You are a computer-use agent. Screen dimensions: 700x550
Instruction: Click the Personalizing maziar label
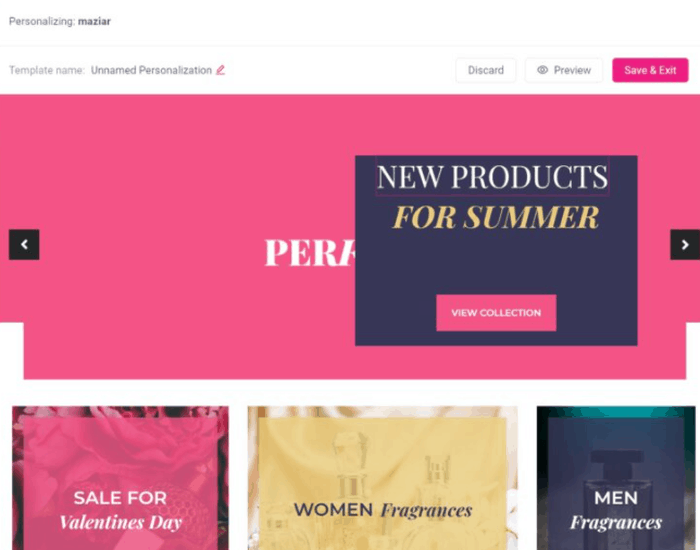tap(60, 21)
